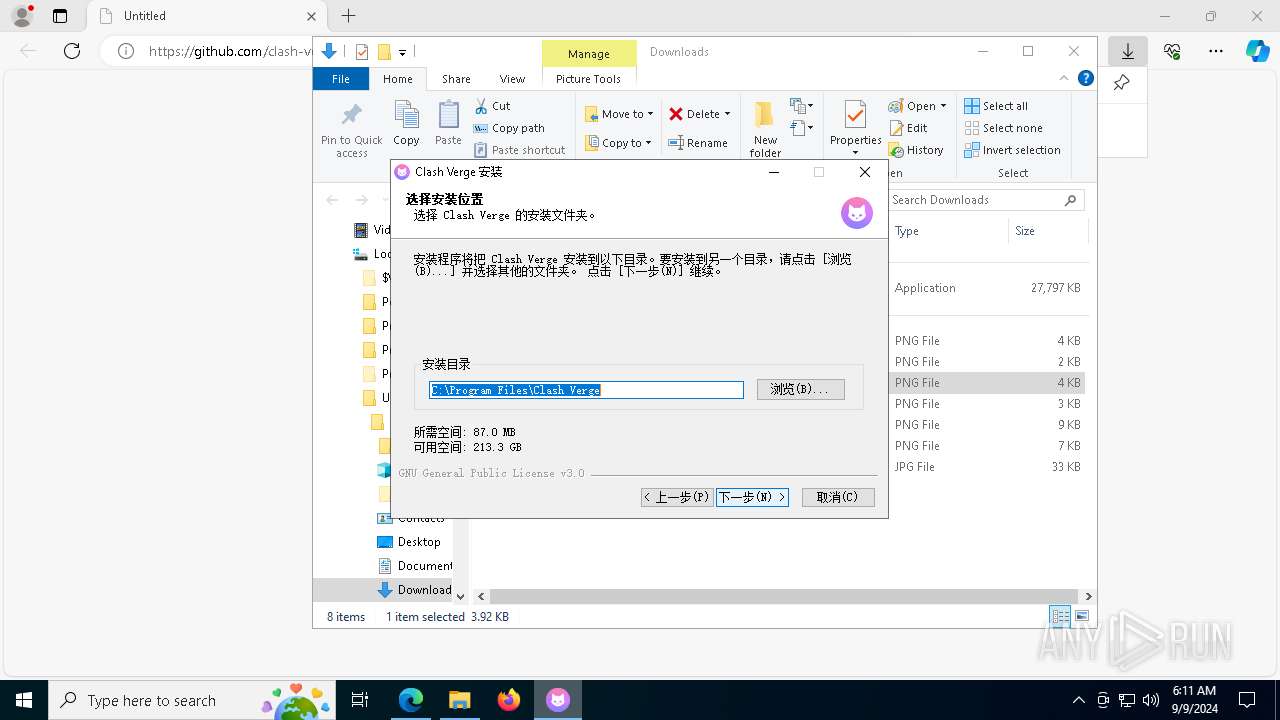Expand Properties dropdown arrow
This screenshot has height=720, width=1280.
(x=855, y=152)
